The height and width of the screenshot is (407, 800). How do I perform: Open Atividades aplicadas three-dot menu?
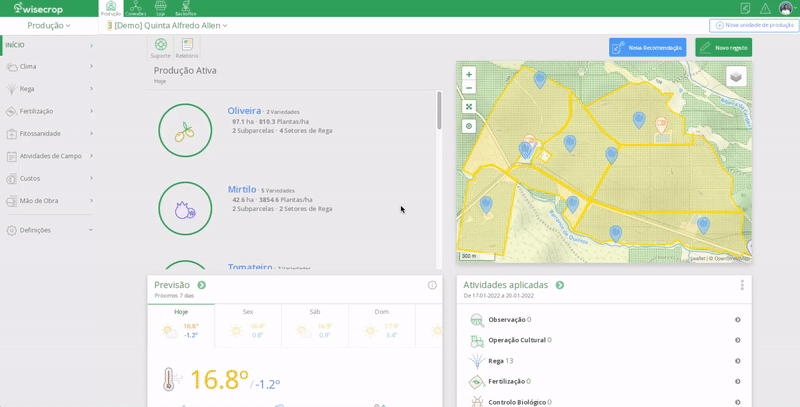[x=742, y=285]
